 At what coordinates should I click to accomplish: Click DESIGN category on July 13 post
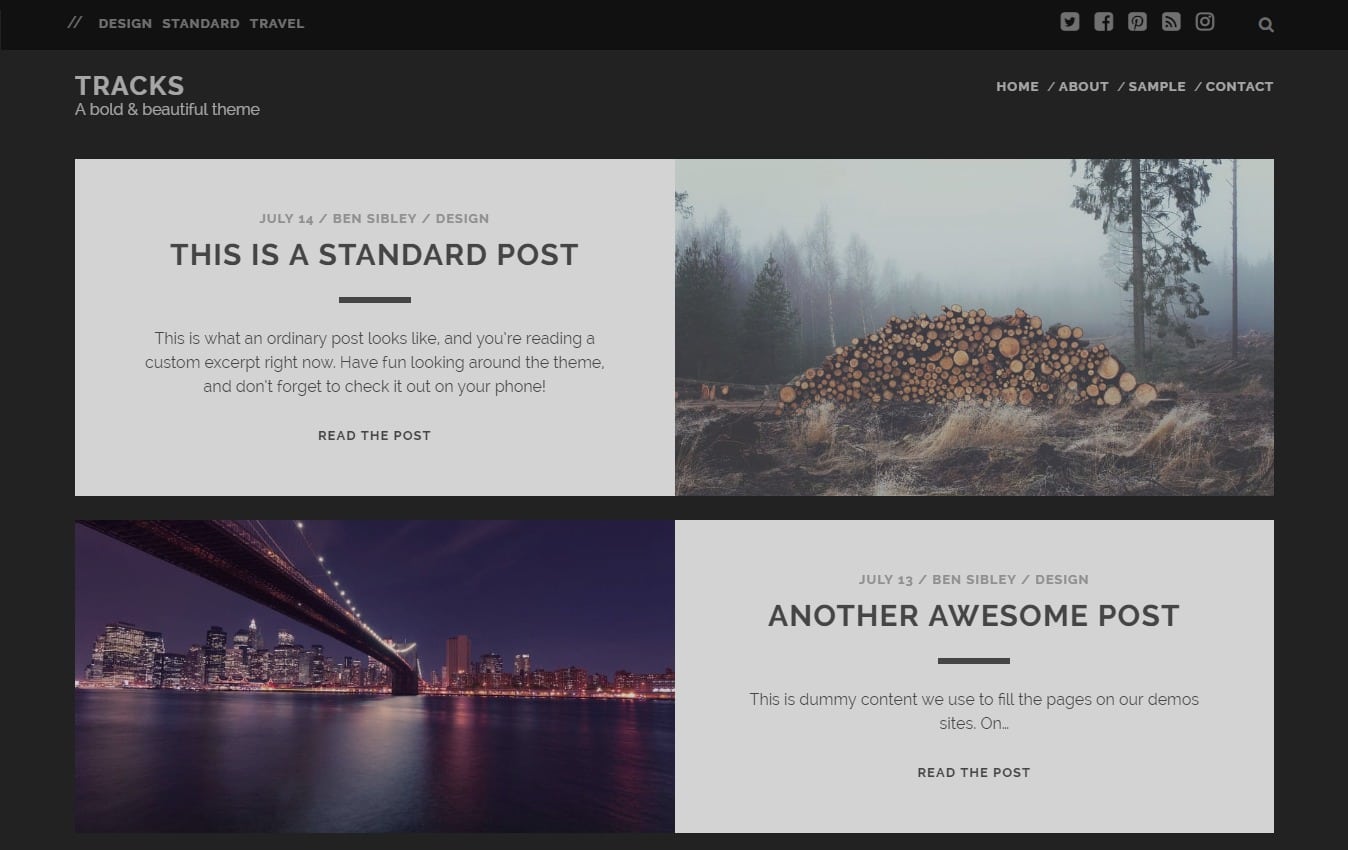coord(1062,579)
